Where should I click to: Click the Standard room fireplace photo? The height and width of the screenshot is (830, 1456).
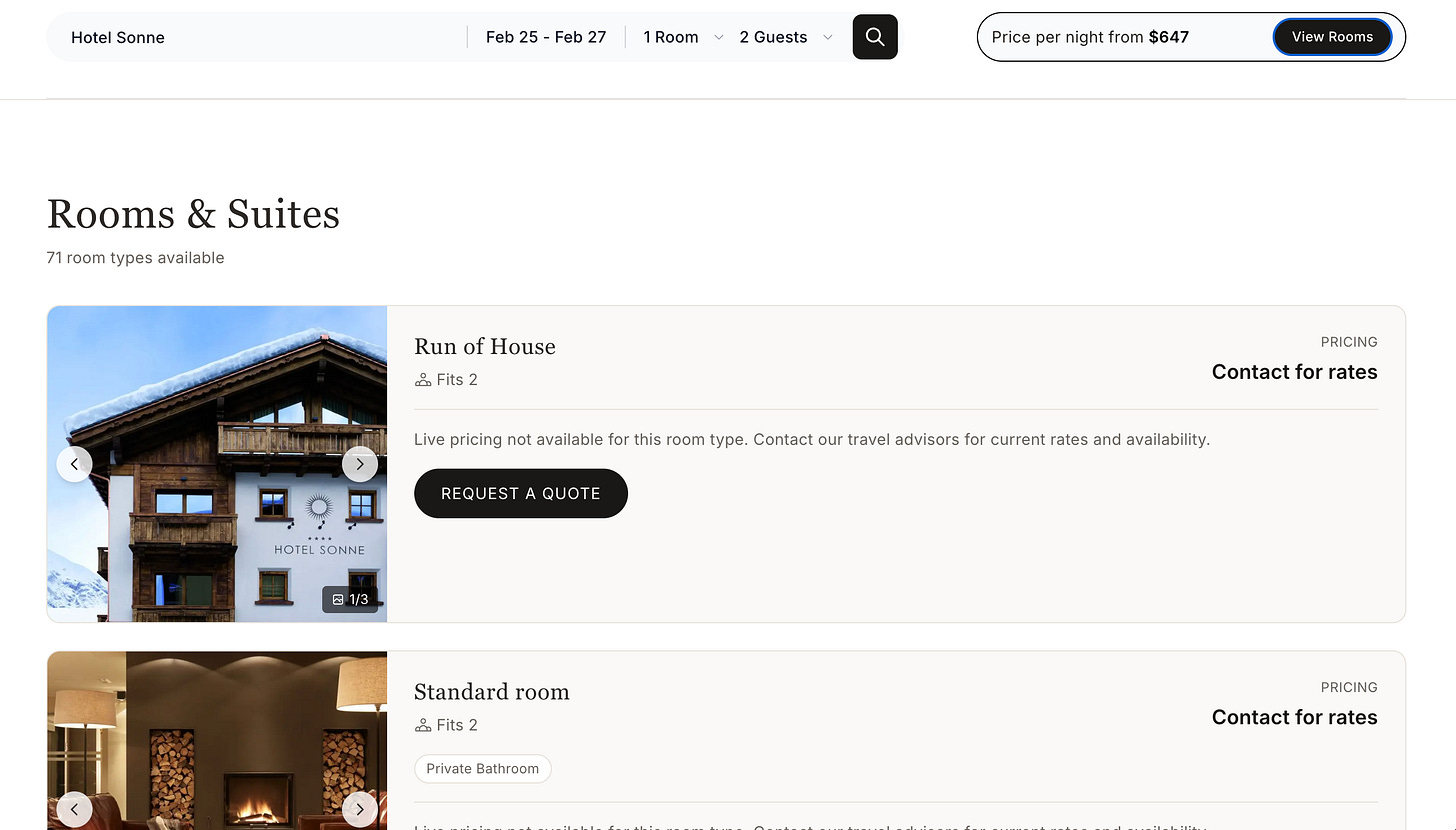217,741
